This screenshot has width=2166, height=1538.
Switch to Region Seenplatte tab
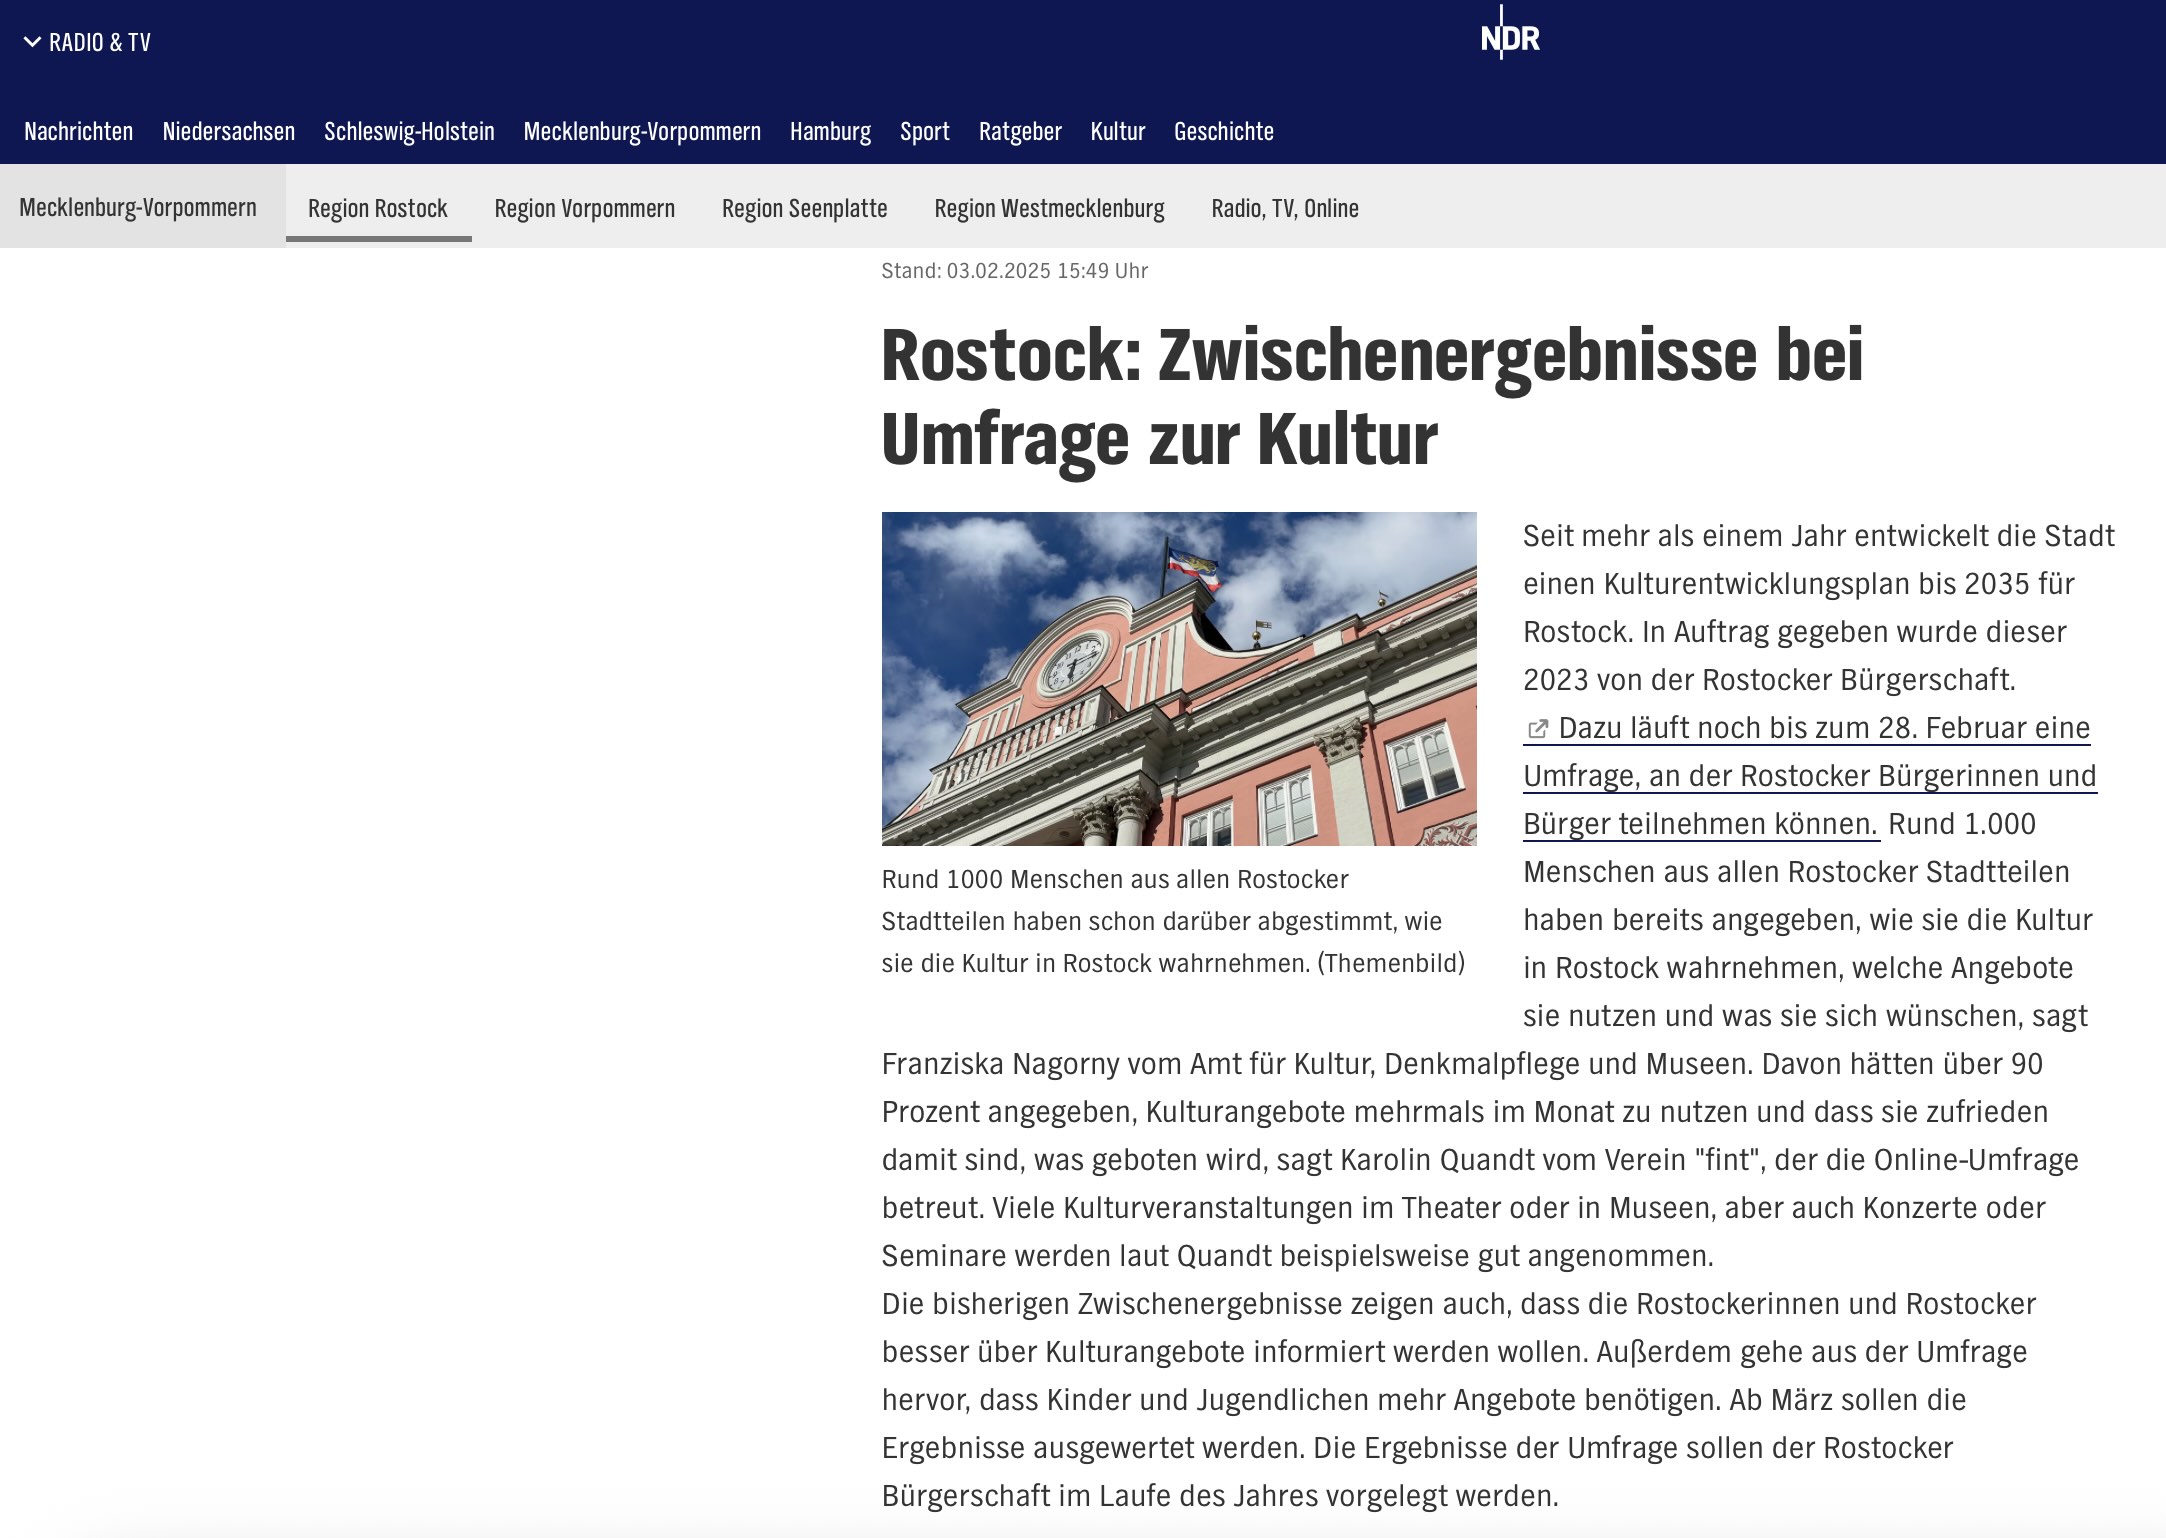pos(804,208)
